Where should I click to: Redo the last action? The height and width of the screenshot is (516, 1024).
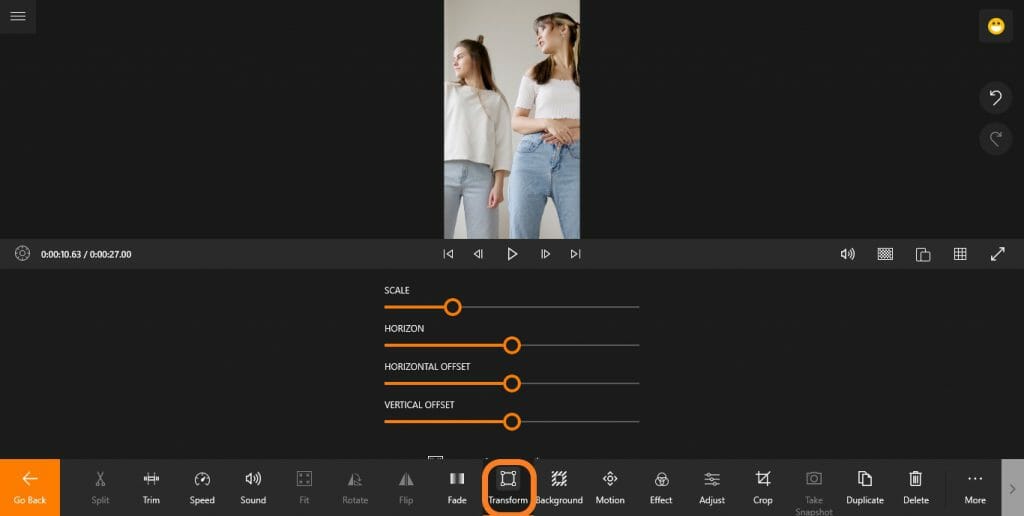(995, 138)
